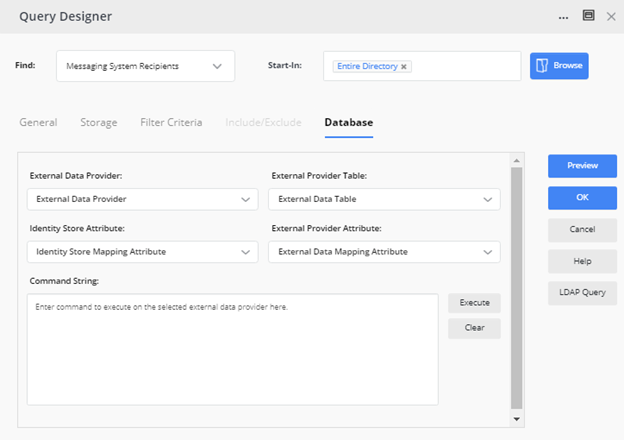The image size is (624, 440).
Task: Click the Cancel button
Action: [582, 230]
